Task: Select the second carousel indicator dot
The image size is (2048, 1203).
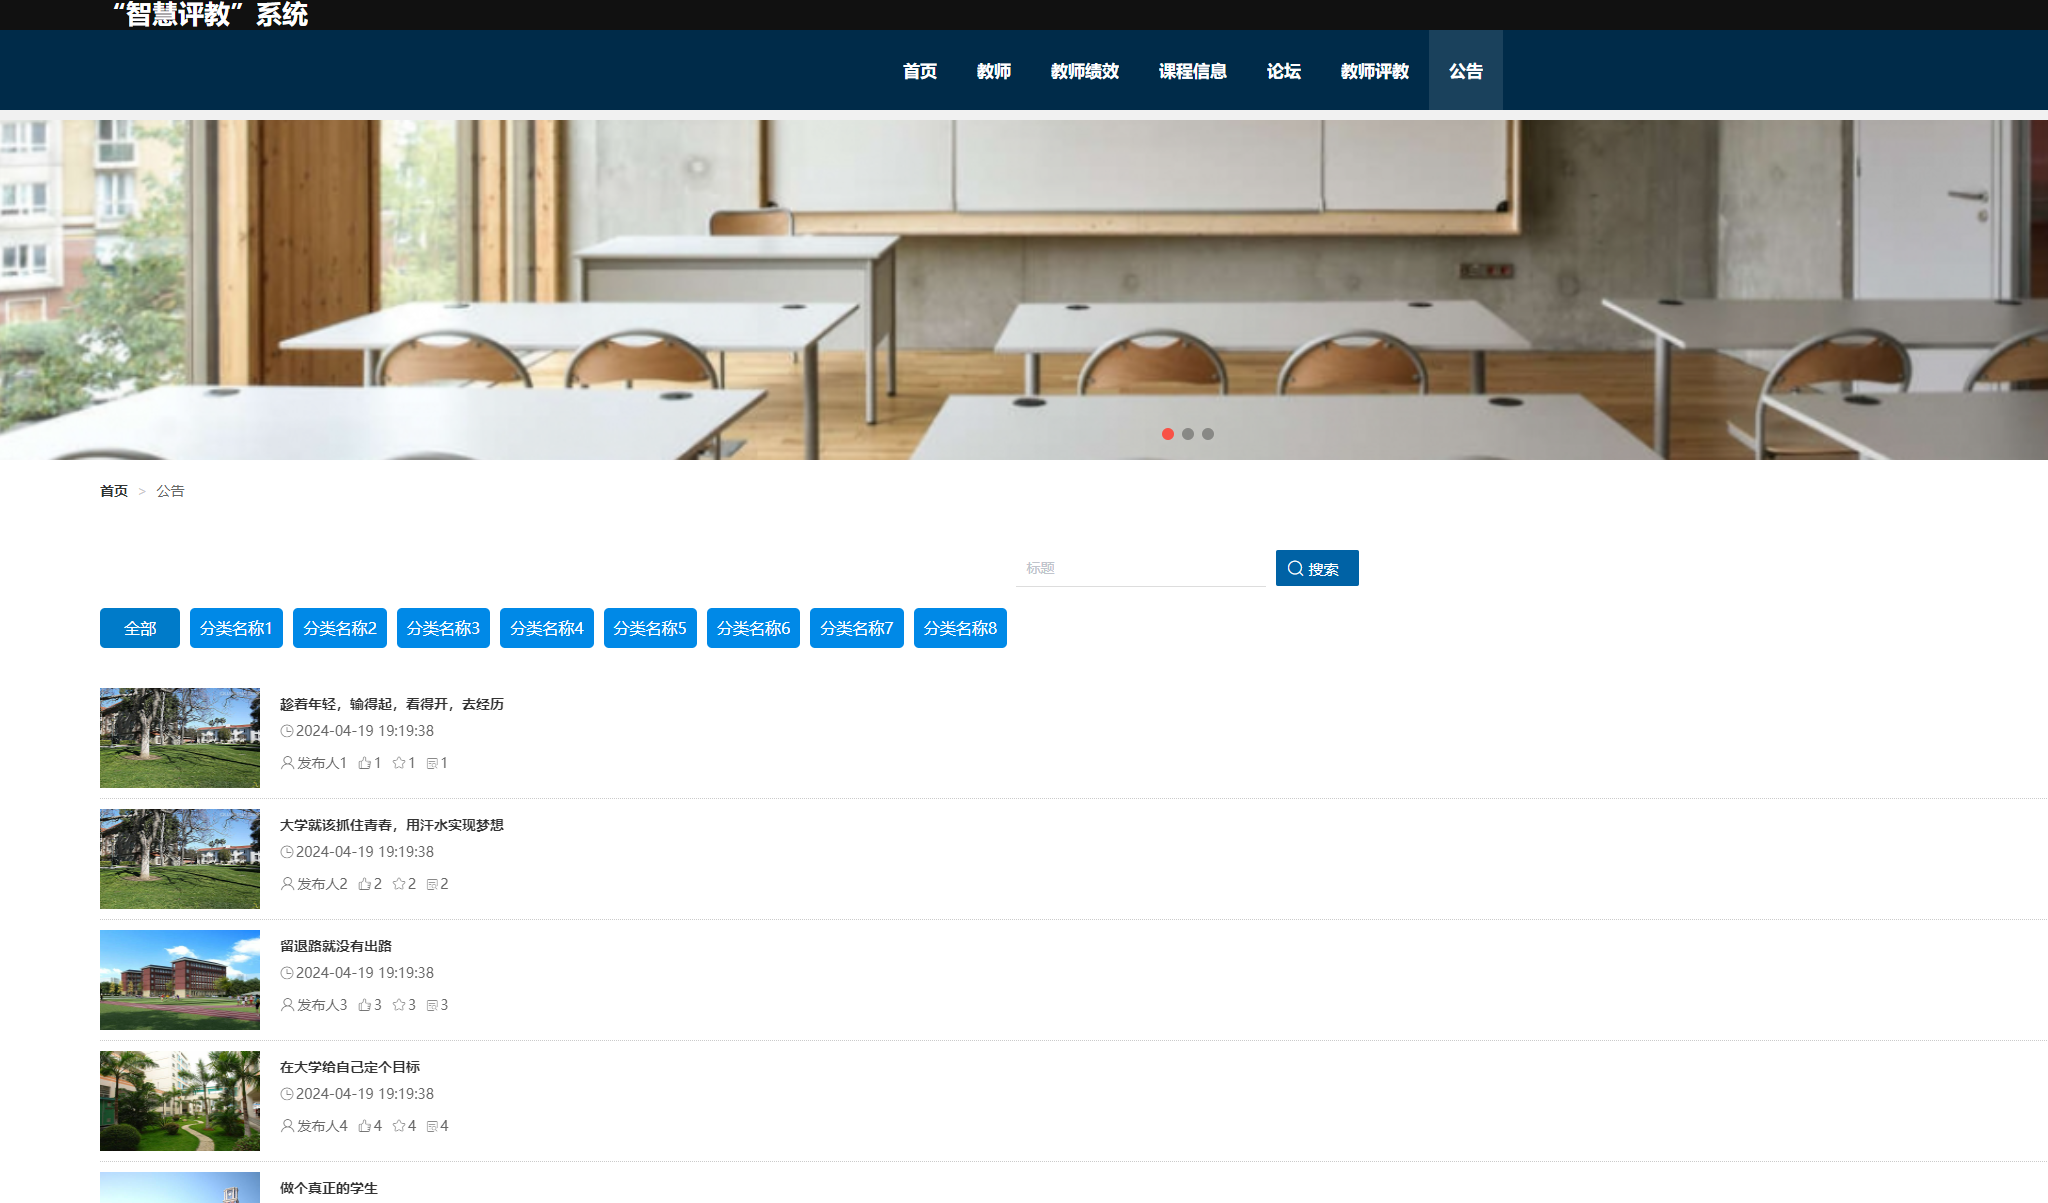Action: click(x=1188, y=434)
